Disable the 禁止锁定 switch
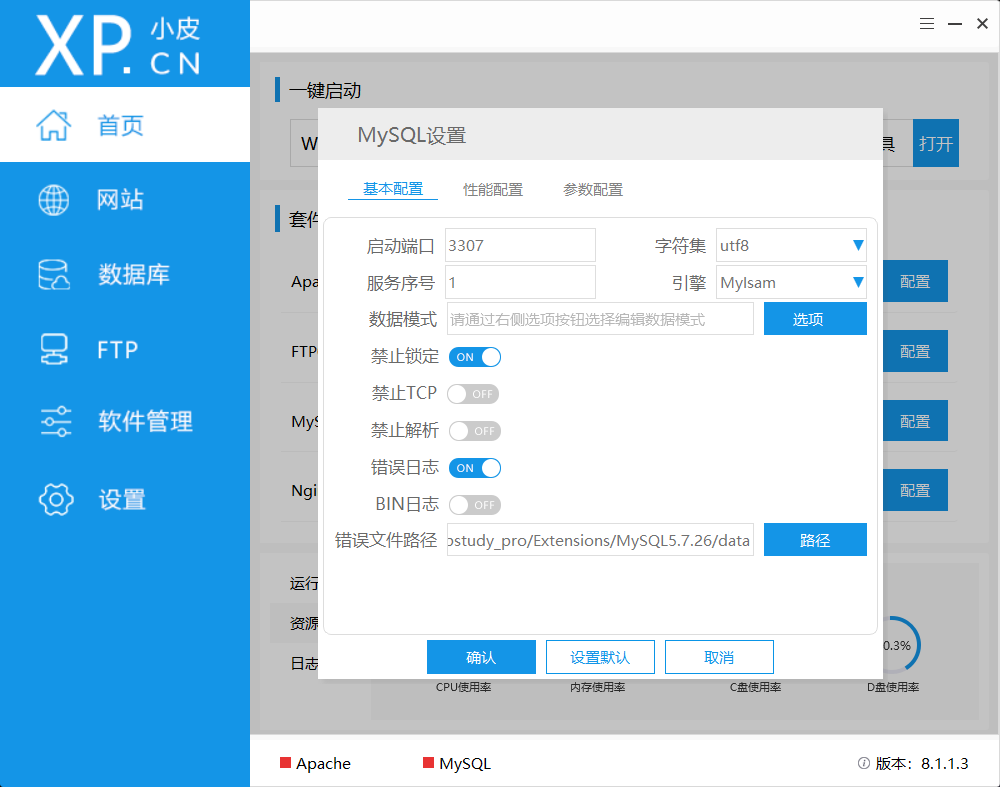The height and width of the screenshot is (787, 1000). pyautogui.click(x=474, y=356)
